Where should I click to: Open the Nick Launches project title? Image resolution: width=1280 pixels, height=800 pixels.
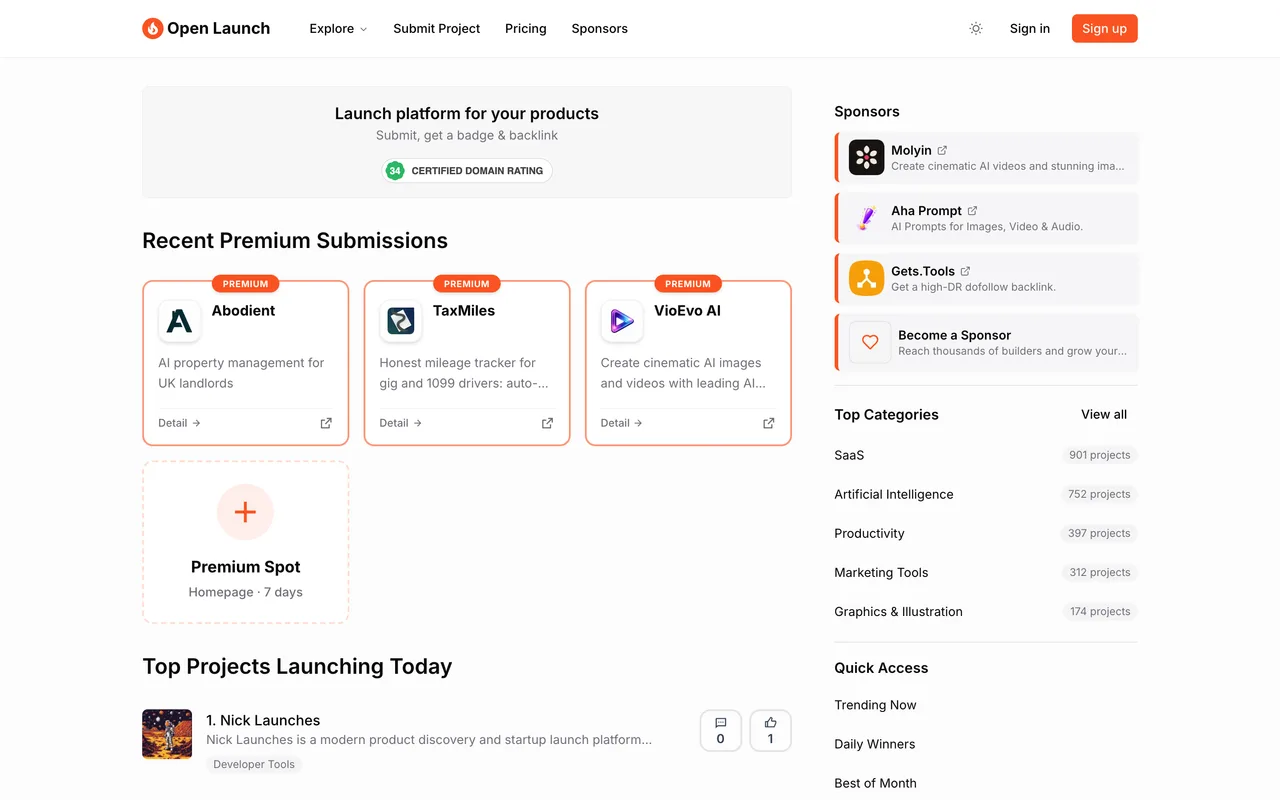click(263, 720)
